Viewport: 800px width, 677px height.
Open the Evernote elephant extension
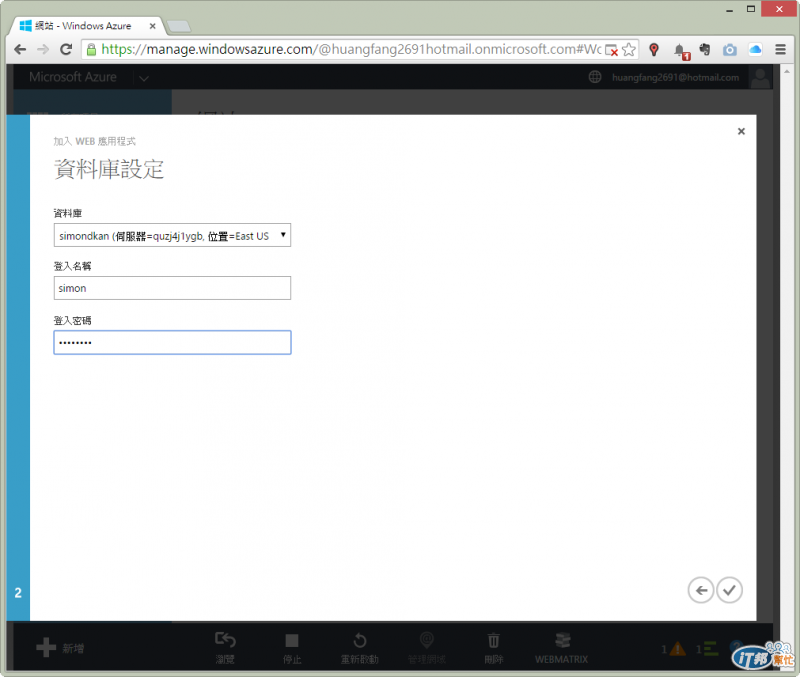click(x=705, y=49)
